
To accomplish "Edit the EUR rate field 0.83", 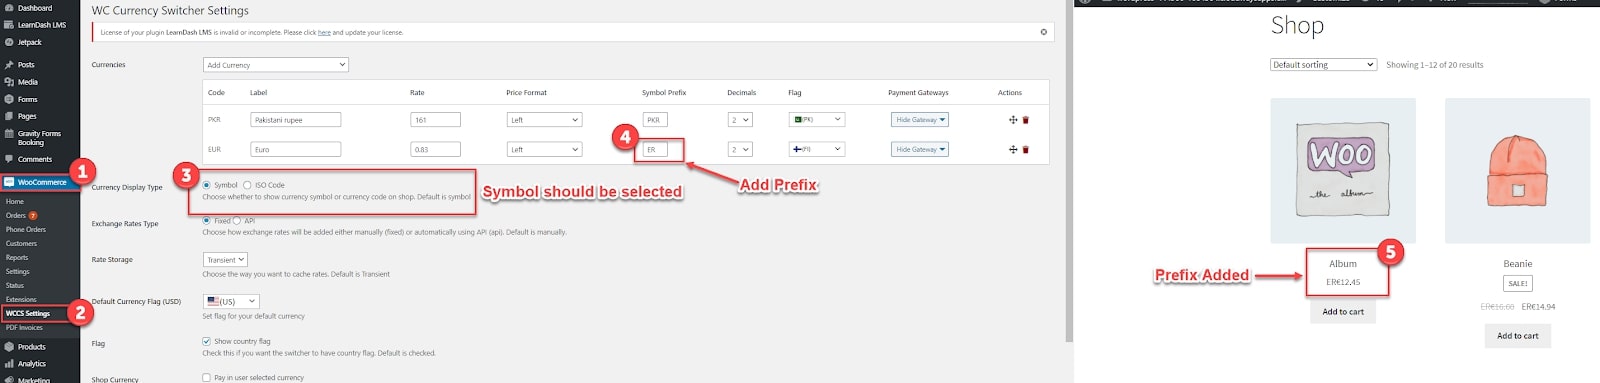I will (436, 150).
